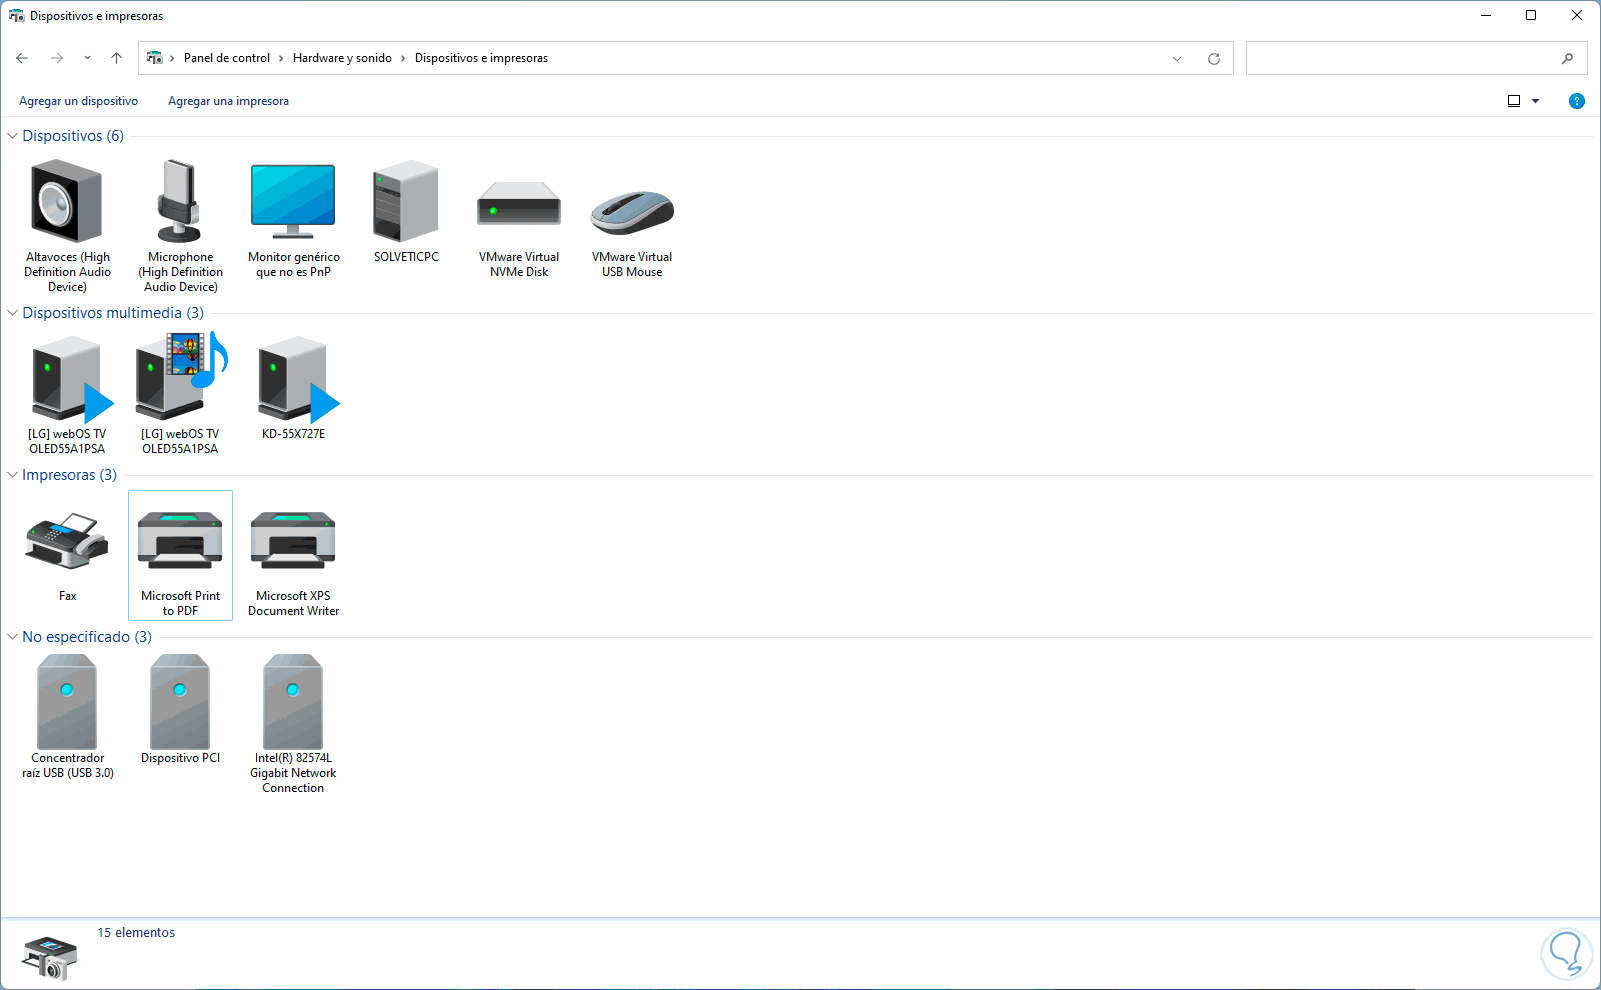This screenshot has width=1601, height=990.
Task: Select the Monitor genérico que no es PnP
Action: 293,219
